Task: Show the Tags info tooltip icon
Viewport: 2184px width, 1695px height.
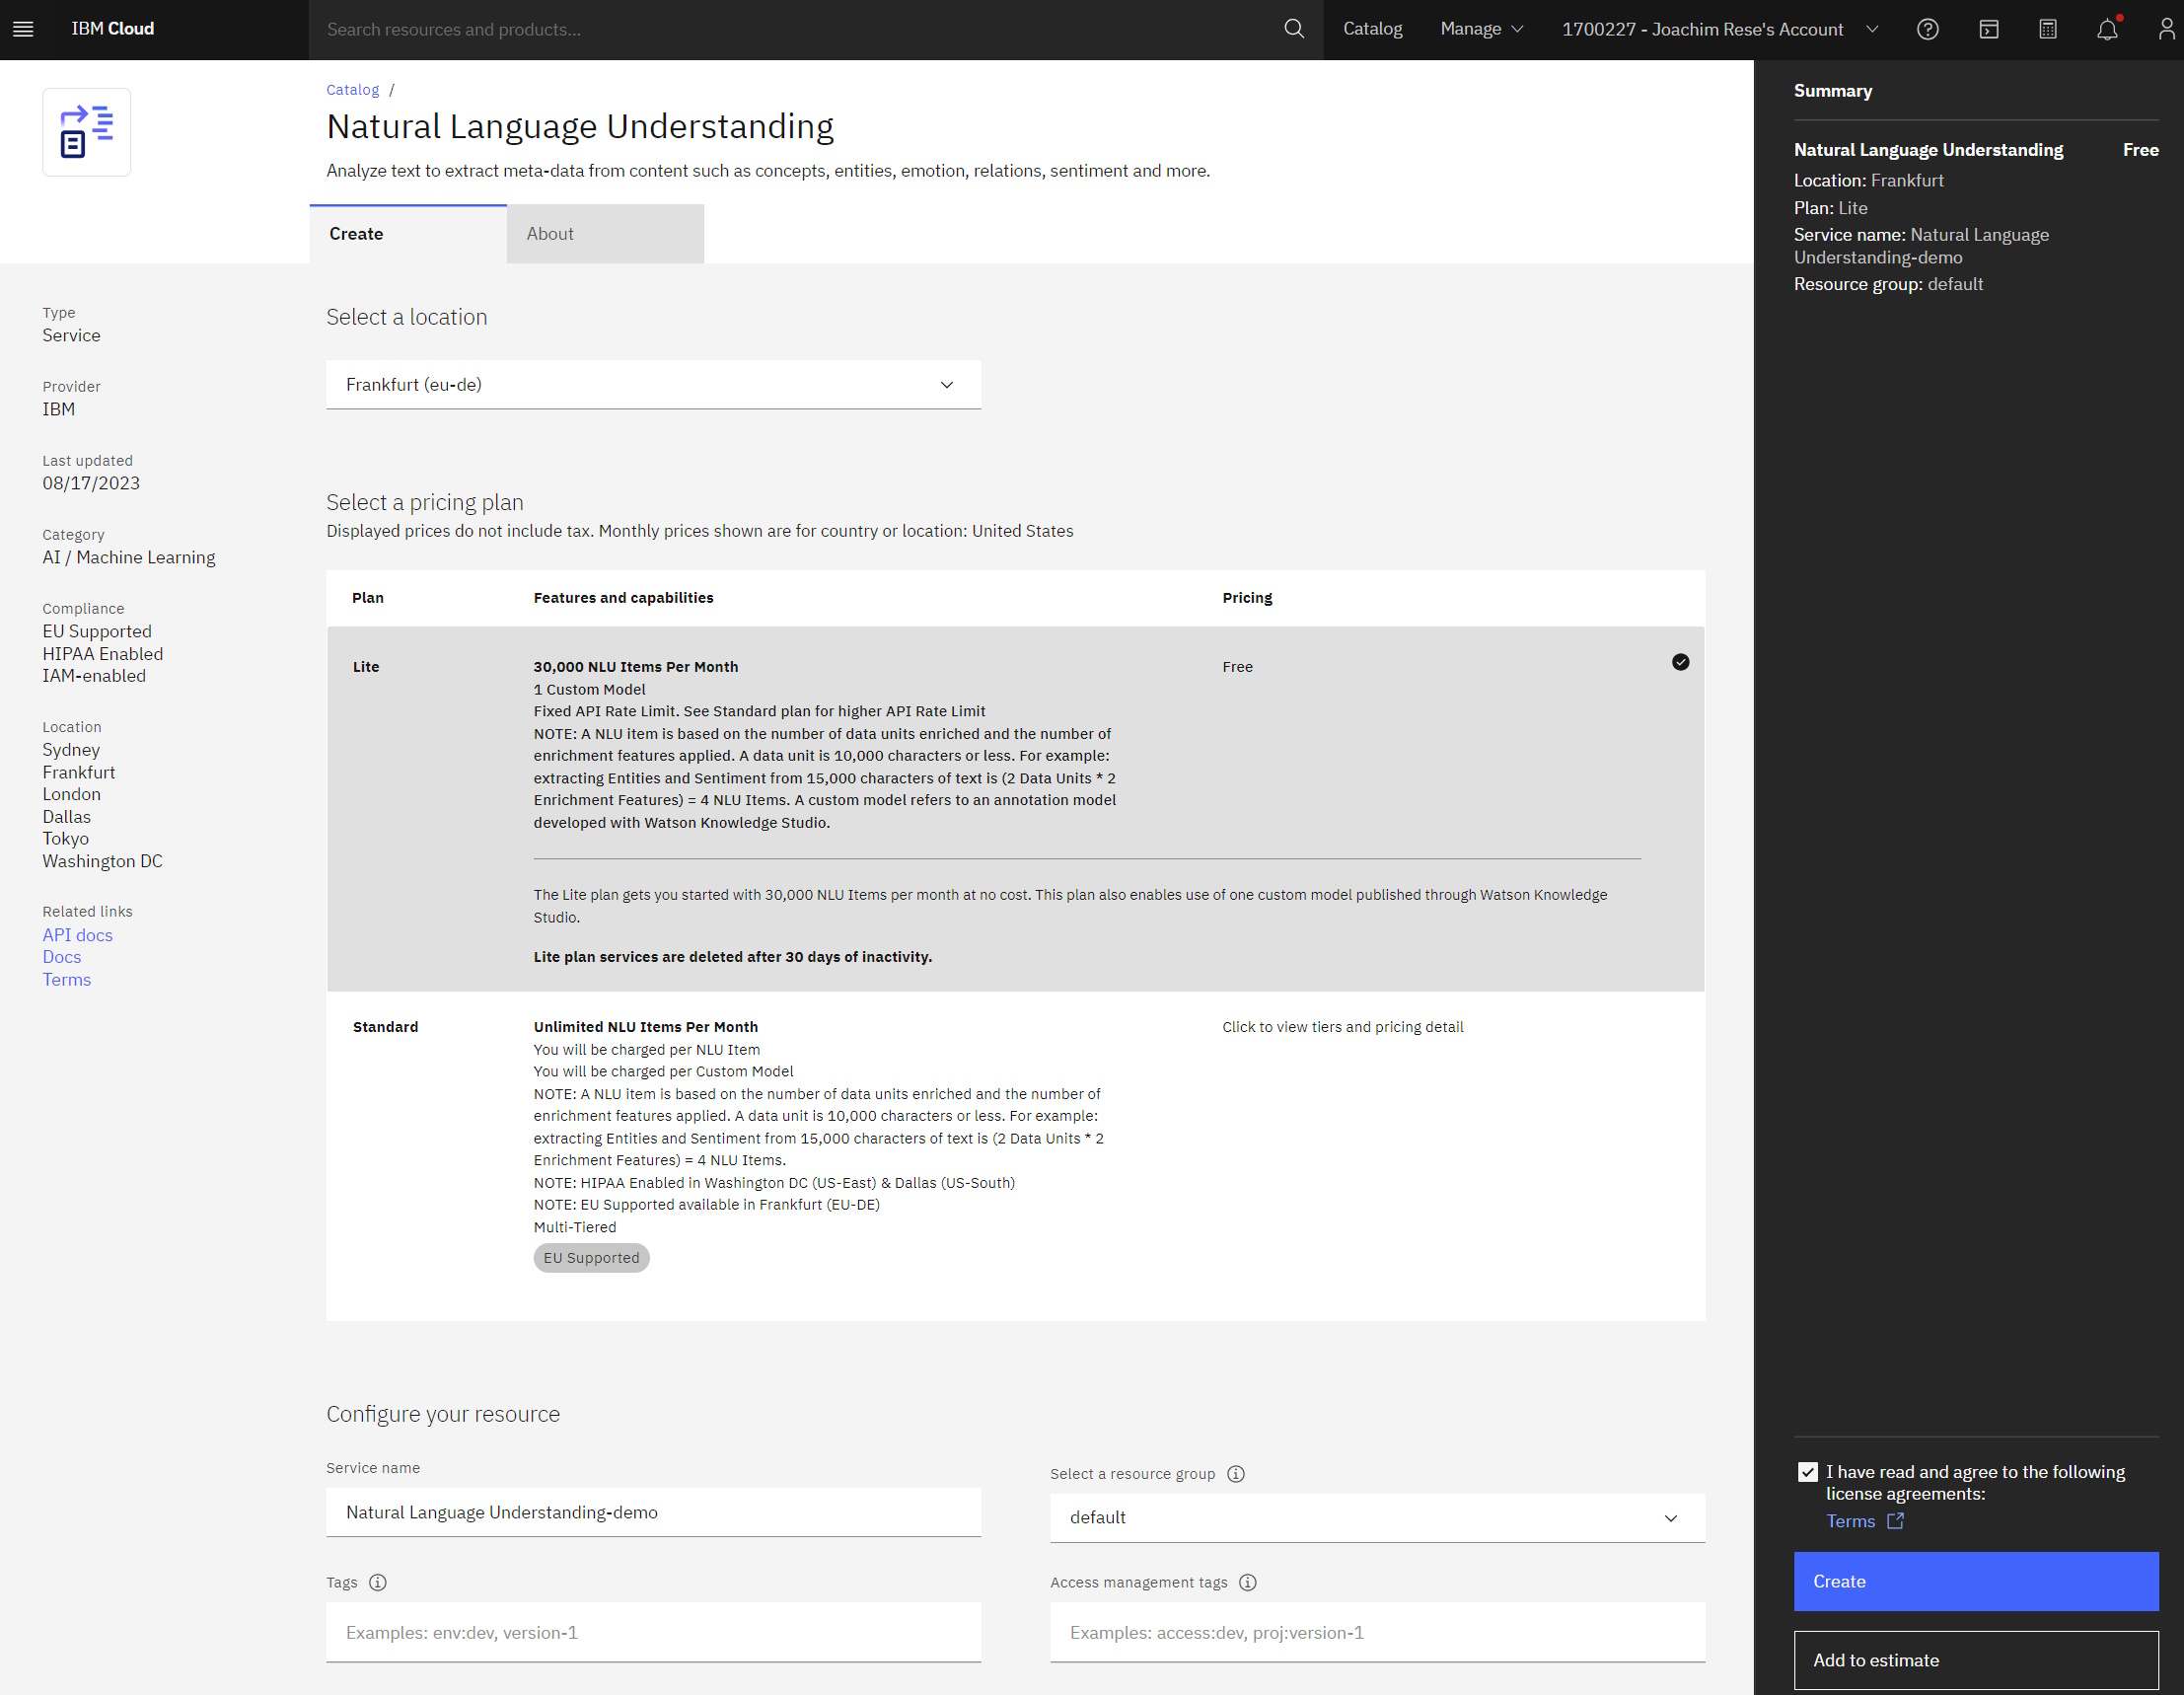Action: pyautogui.click(x=378, y=1582)
